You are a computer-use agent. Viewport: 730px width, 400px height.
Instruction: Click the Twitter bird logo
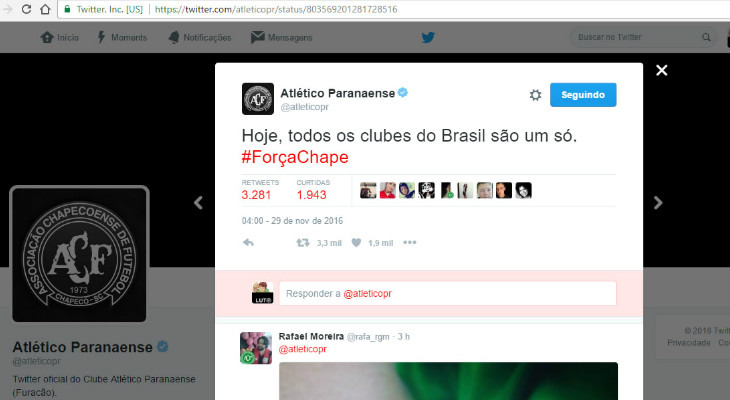(428, 37)
